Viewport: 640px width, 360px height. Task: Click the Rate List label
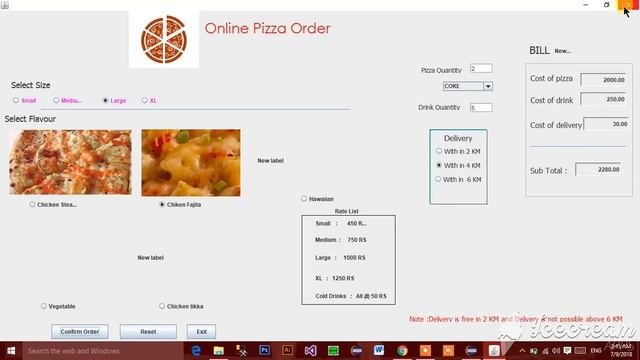pyautogui.click(x=347, y=211)
